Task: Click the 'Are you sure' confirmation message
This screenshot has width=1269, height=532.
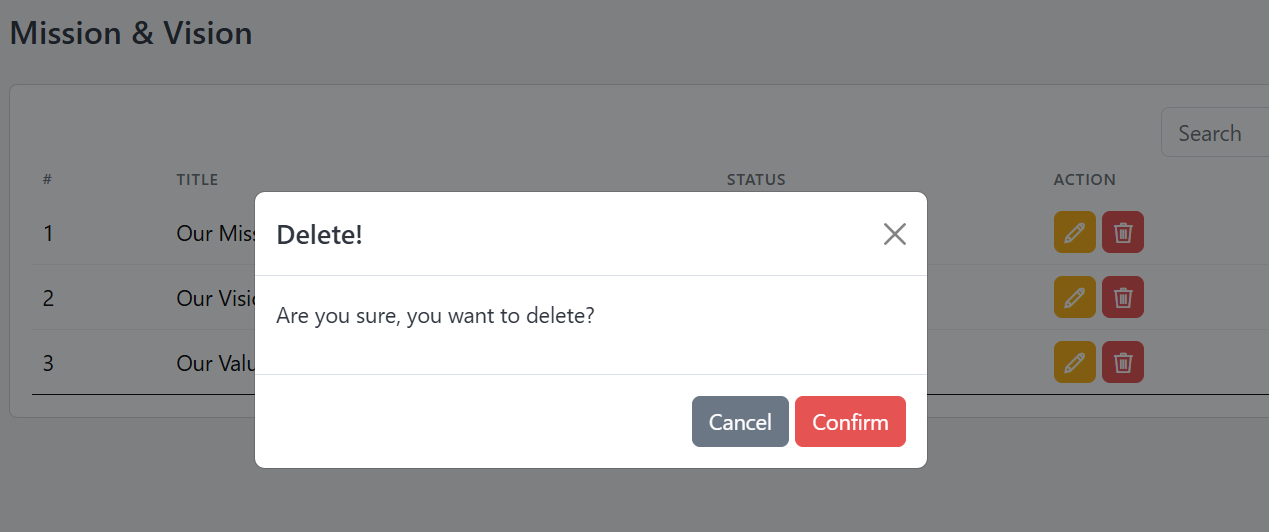Action: click(435, 316)
